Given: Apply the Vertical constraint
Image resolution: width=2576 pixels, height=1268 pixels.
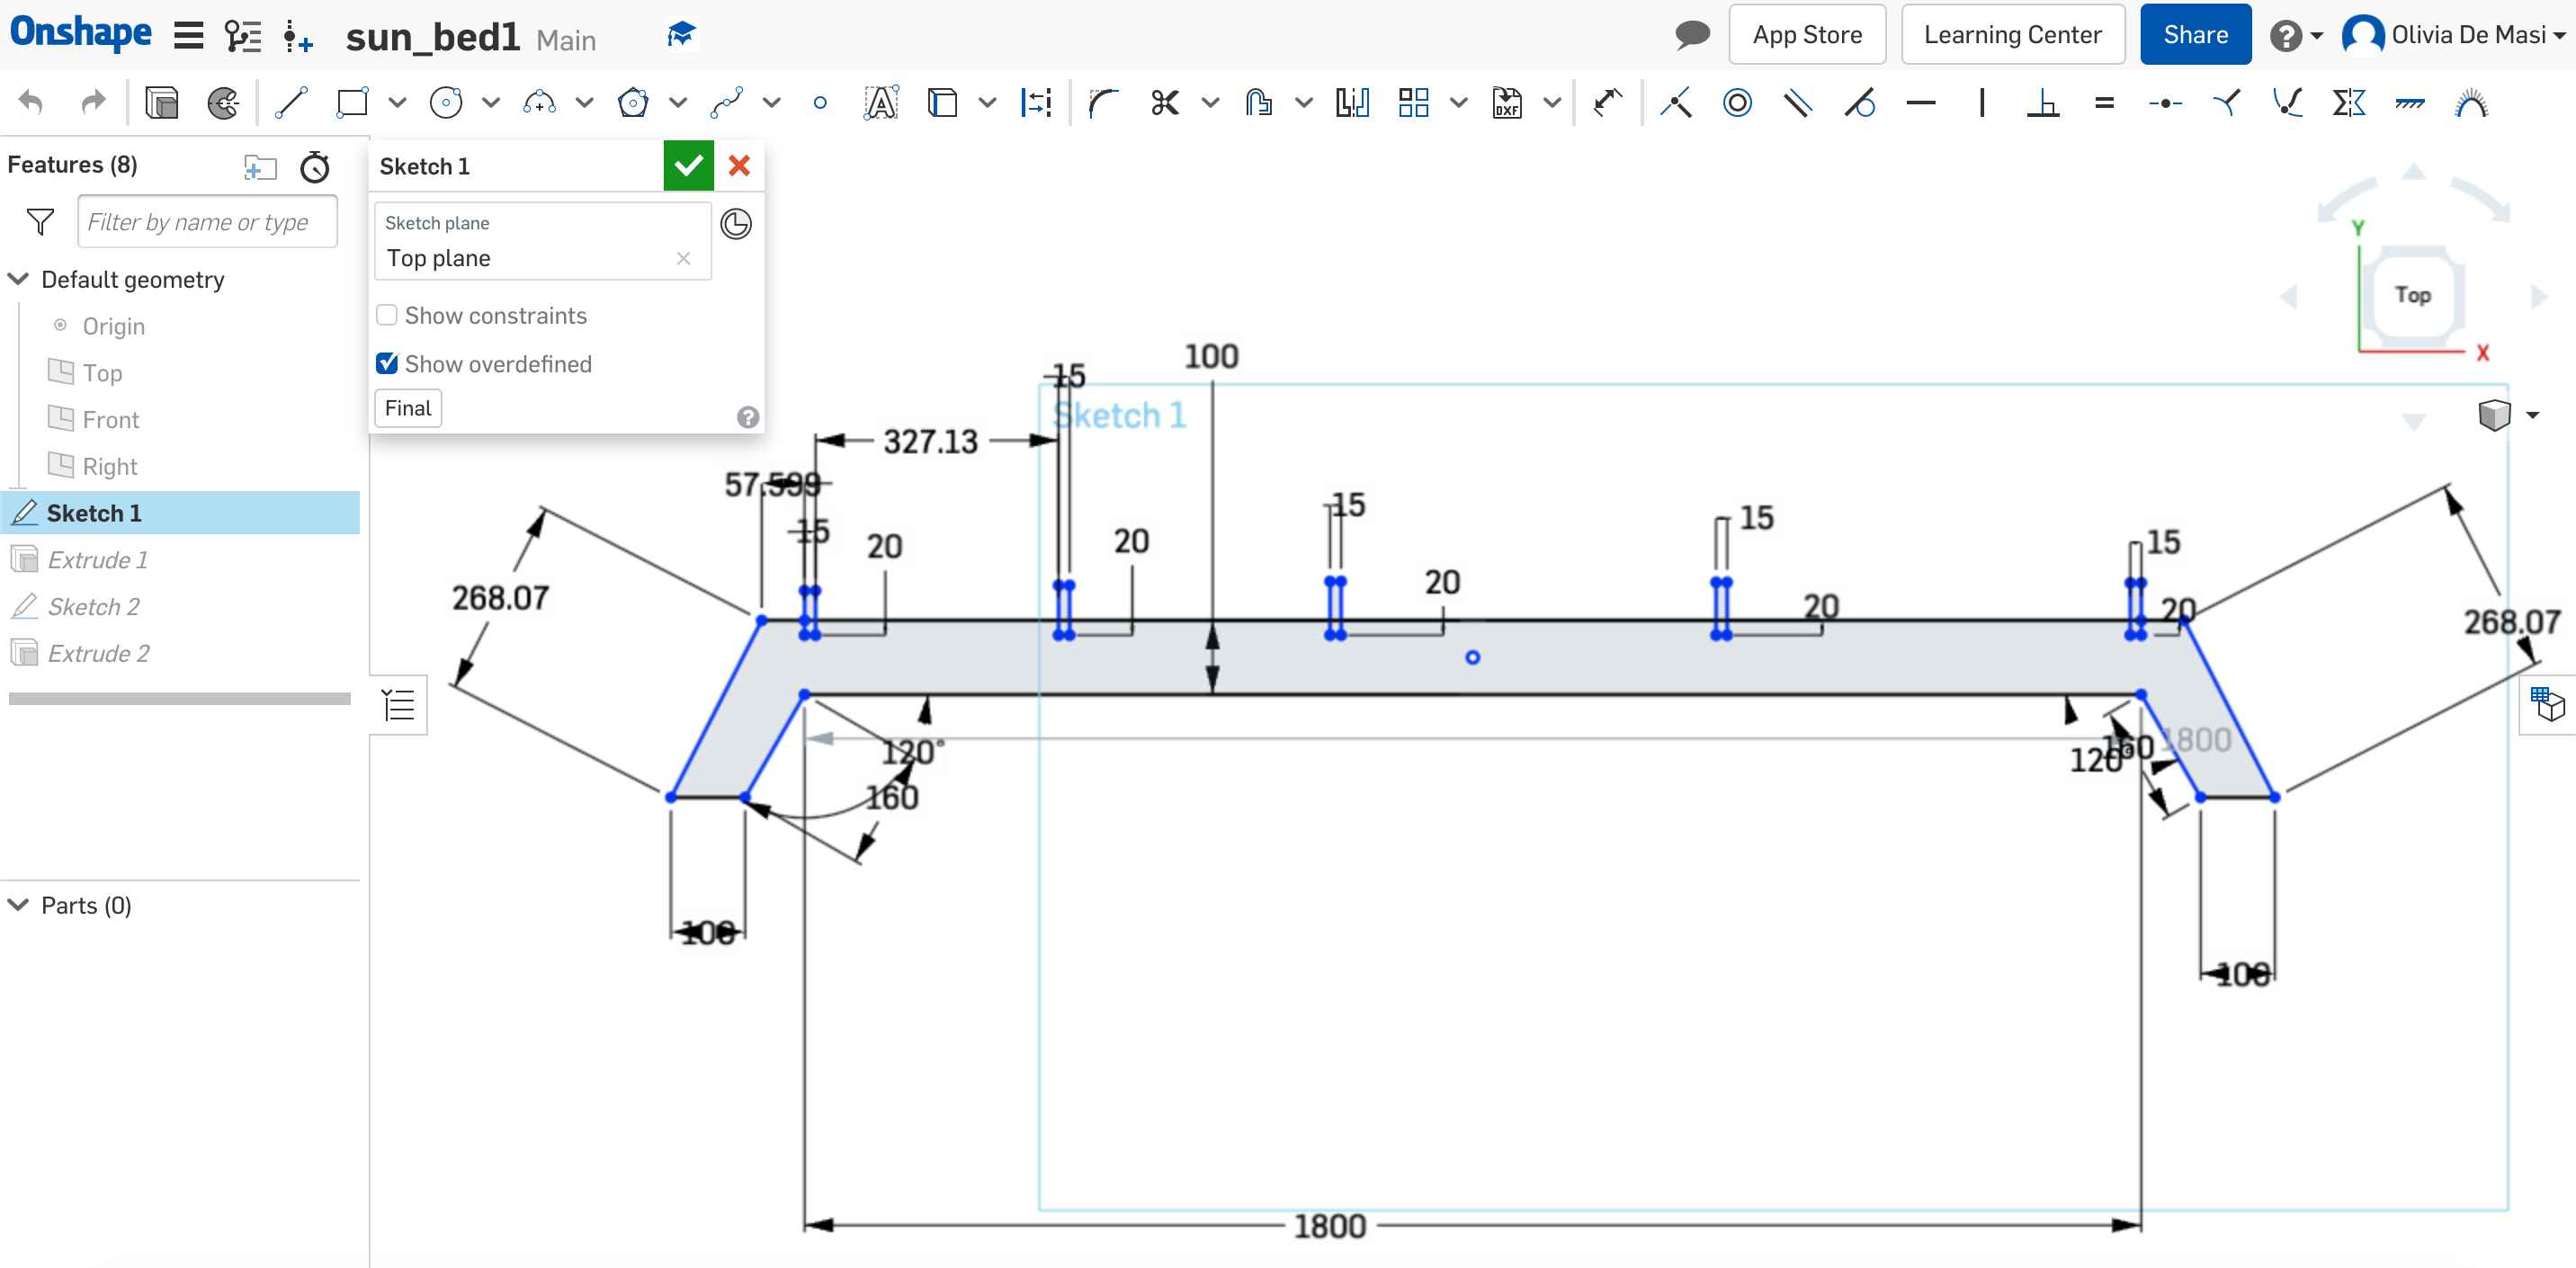Looking at the screenshot, I should click(x=1982, y=102).
